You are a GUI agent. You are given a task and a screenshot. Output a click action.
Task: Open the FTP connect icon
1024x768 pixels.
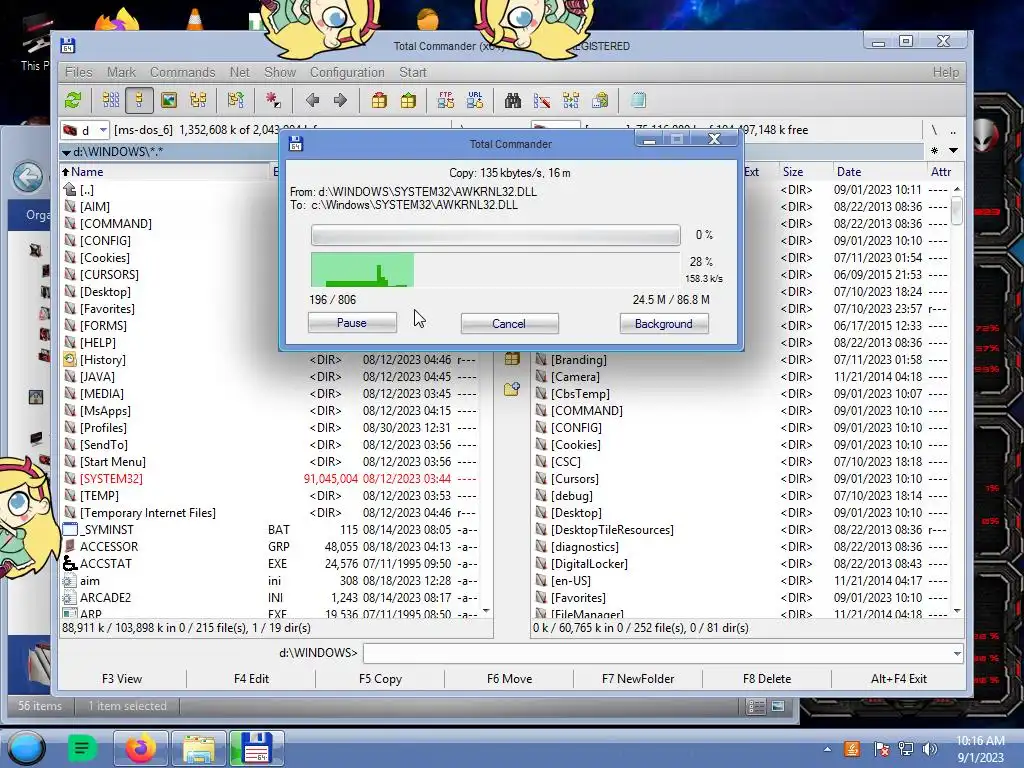click(x=446, y=101)
